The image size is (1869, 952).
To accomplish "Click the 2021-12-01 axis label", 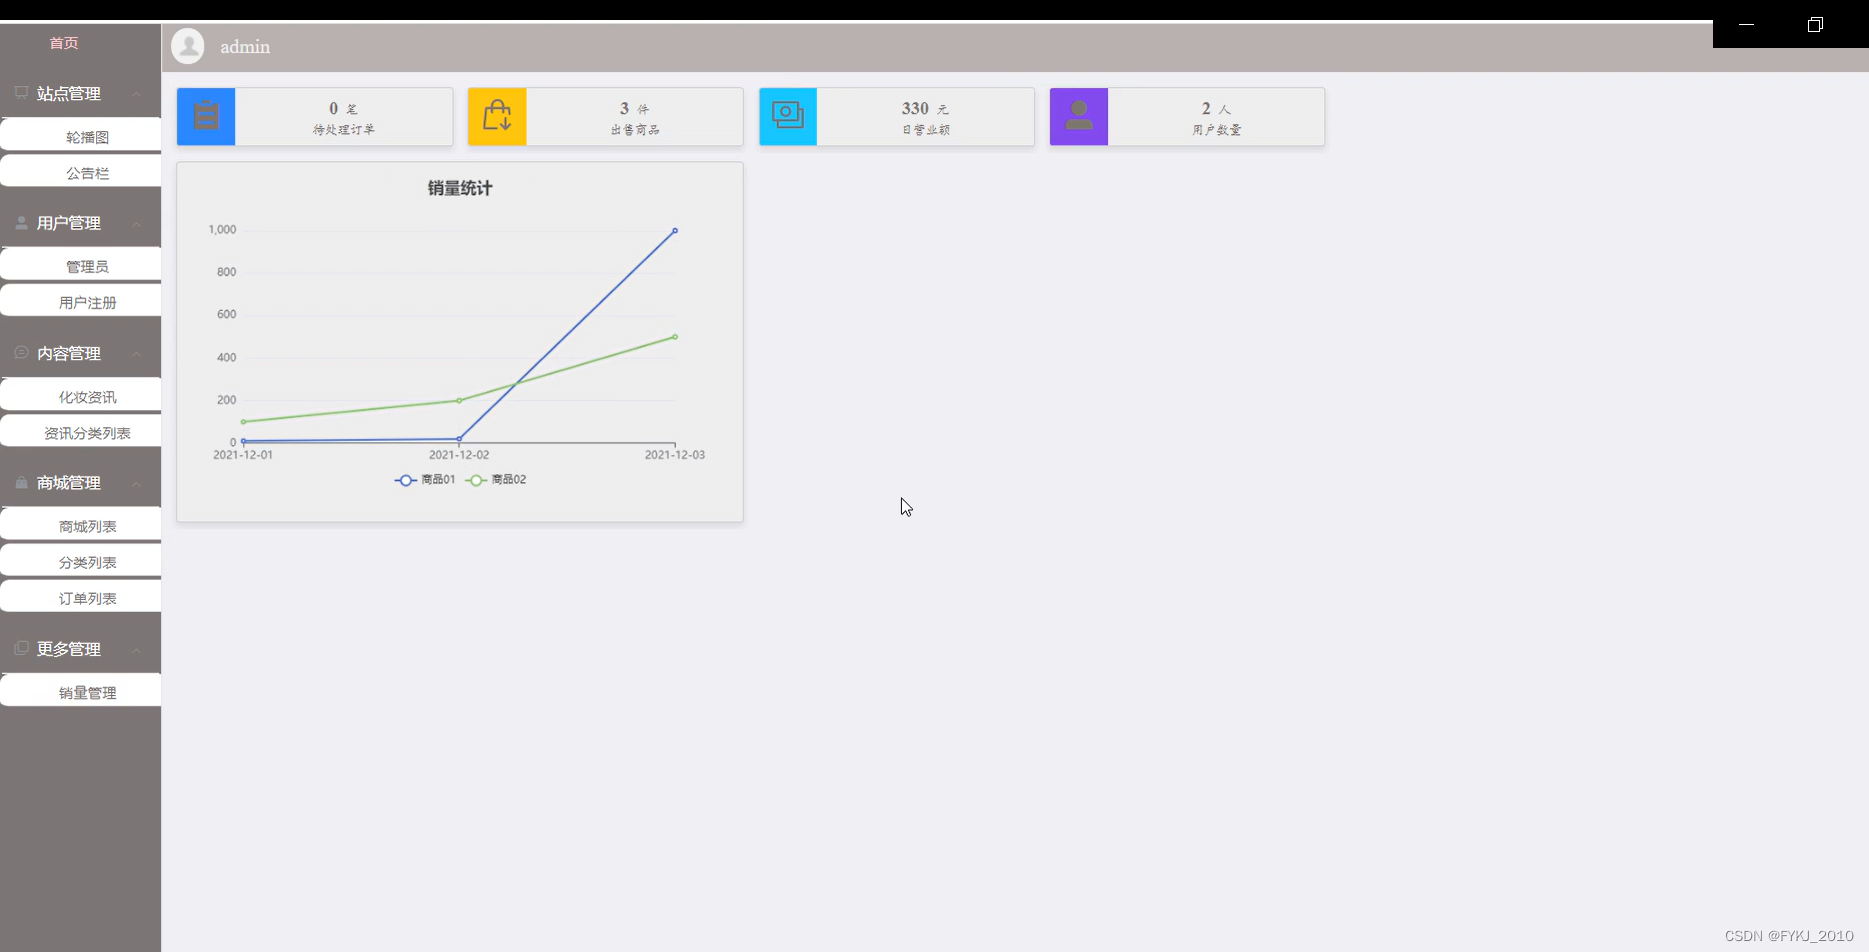I will 243,455.
